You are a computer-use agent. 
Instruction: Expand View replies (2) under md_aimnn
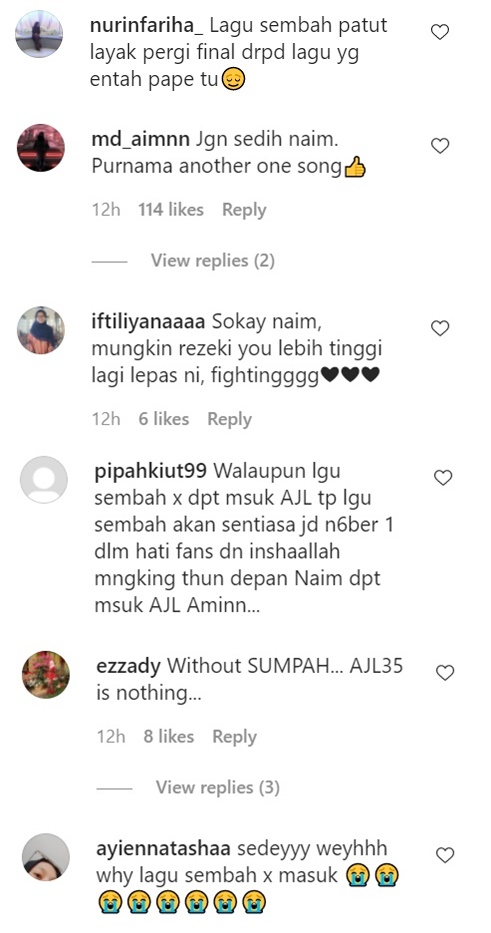(212, 261)
